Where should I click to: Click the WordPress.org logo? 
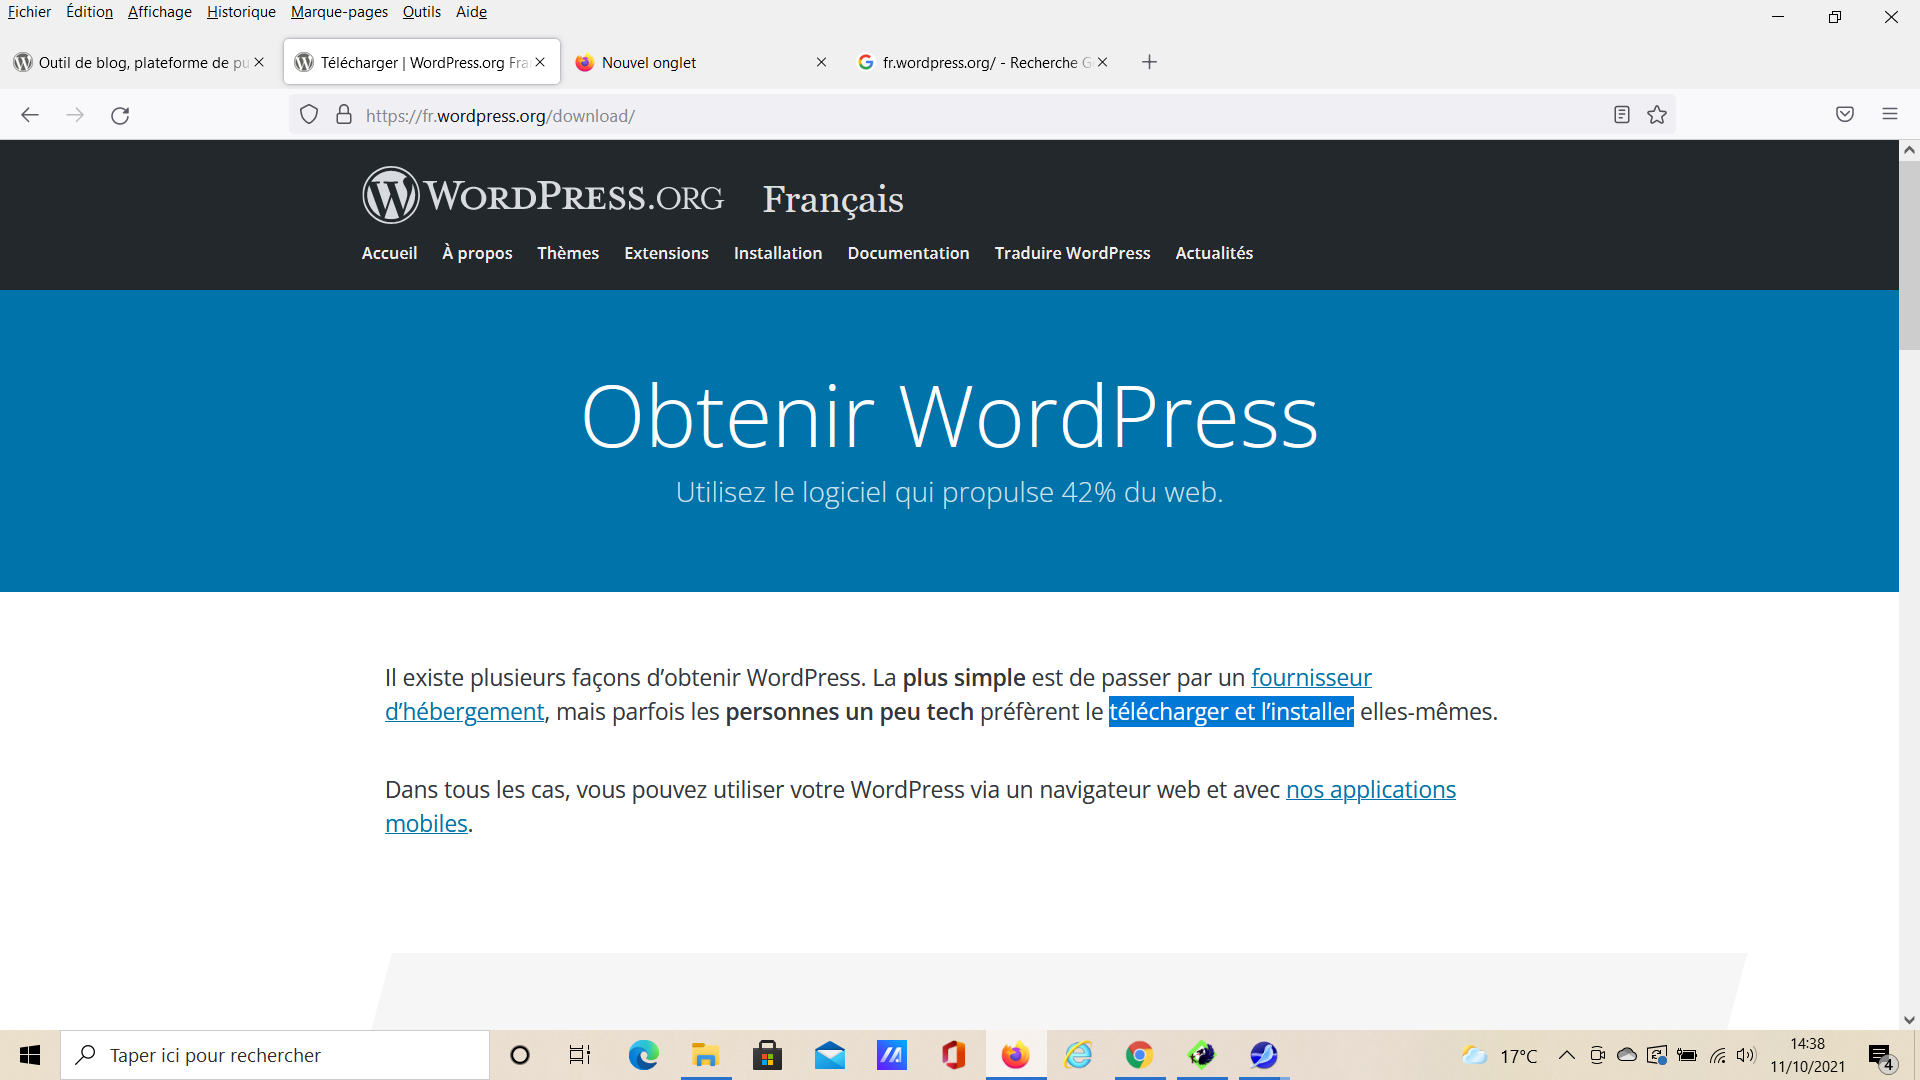(x=543, y=195)
